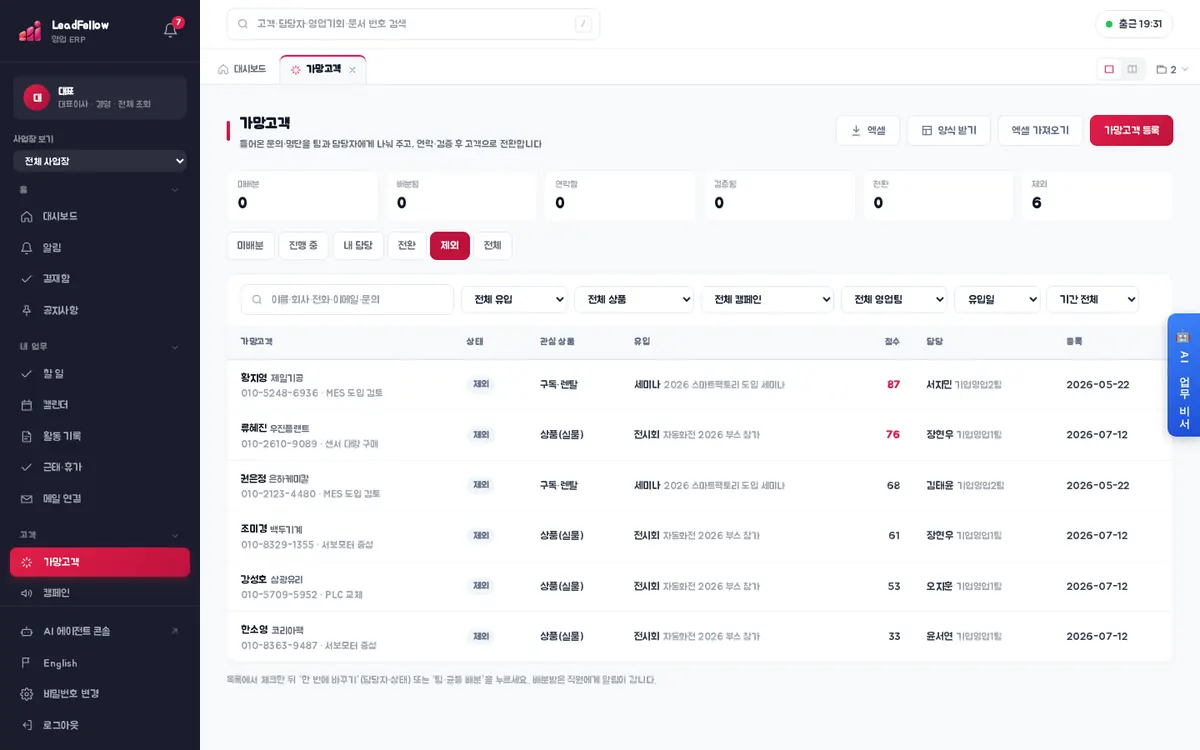Open 메일 연결 in the sidebar

point(100,498)
